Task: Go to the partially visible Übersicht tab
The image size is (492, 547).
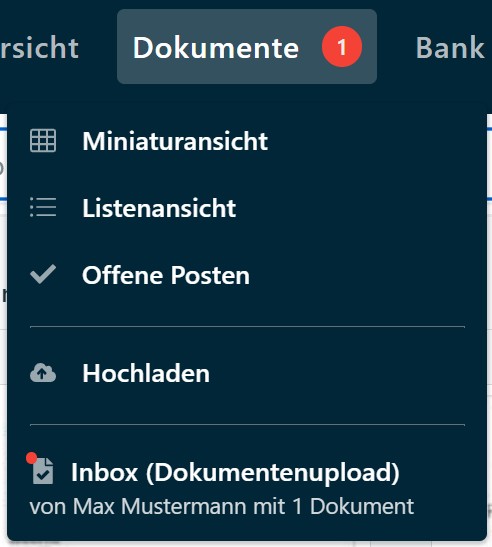Action: pos(39,47)
